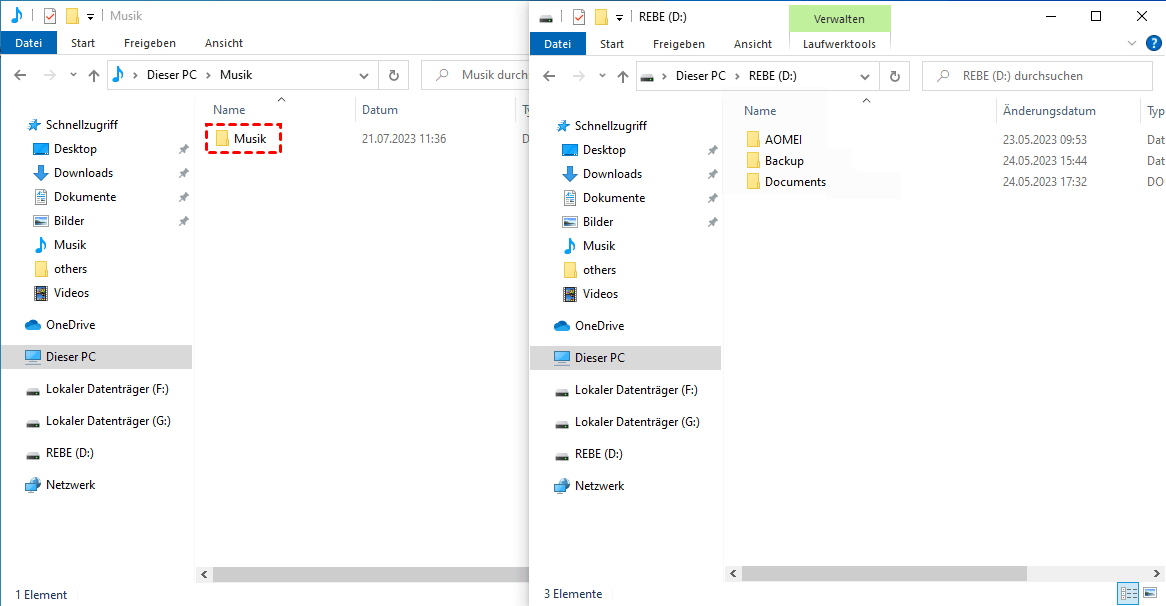Screen dimensions: 1166x606
Task: Unpin Dokumente in REBE window sidebar
Action: click(712, 198)
